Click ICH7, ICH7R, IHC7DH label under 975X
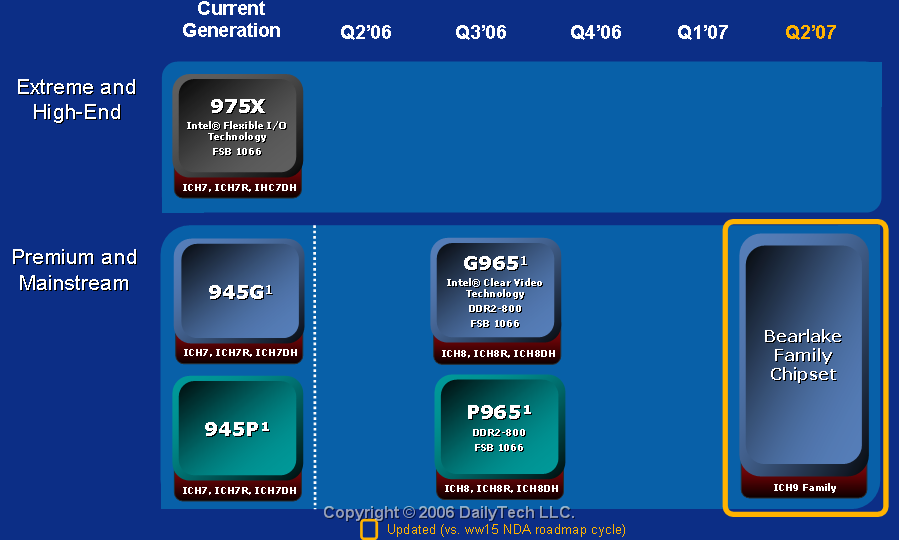The height and width of the screenshot is (540, 899). (x=239, y=187)
